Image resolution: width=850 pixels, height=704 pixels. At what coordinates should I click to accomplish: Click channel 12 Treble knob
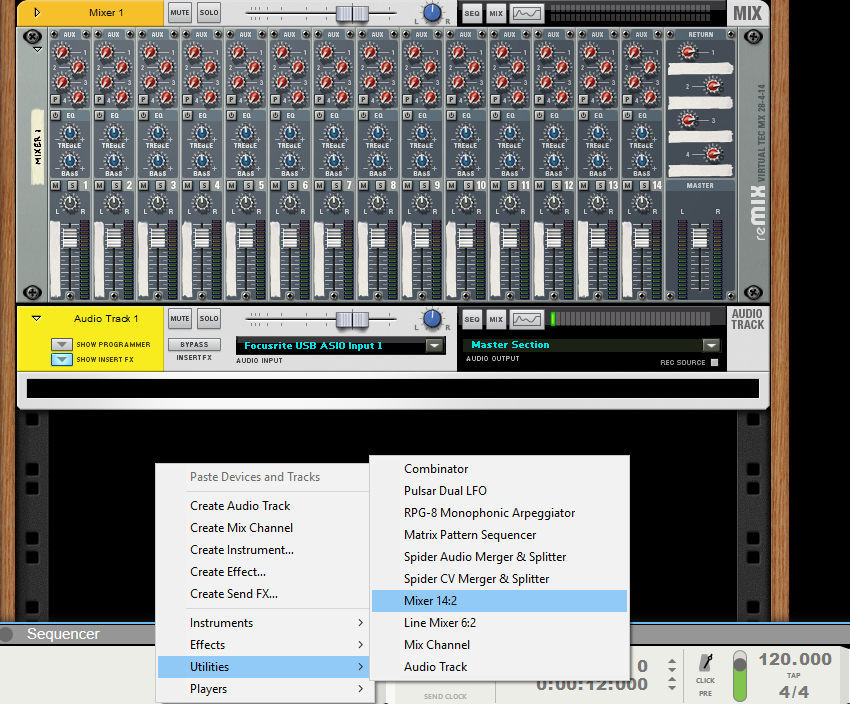coord(553,132)
